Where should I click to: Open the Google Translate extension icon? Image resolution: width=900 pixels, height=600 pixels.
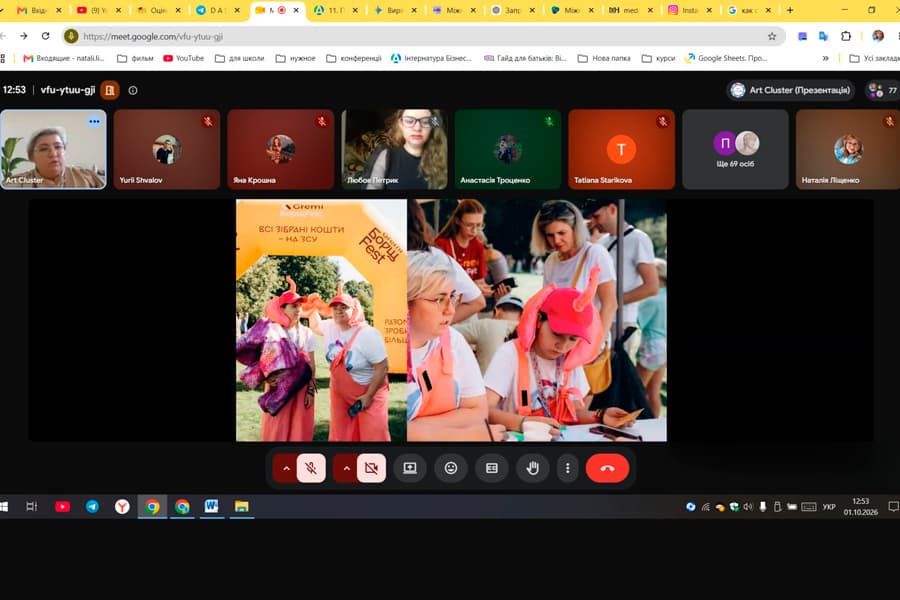tap(824, 36)
